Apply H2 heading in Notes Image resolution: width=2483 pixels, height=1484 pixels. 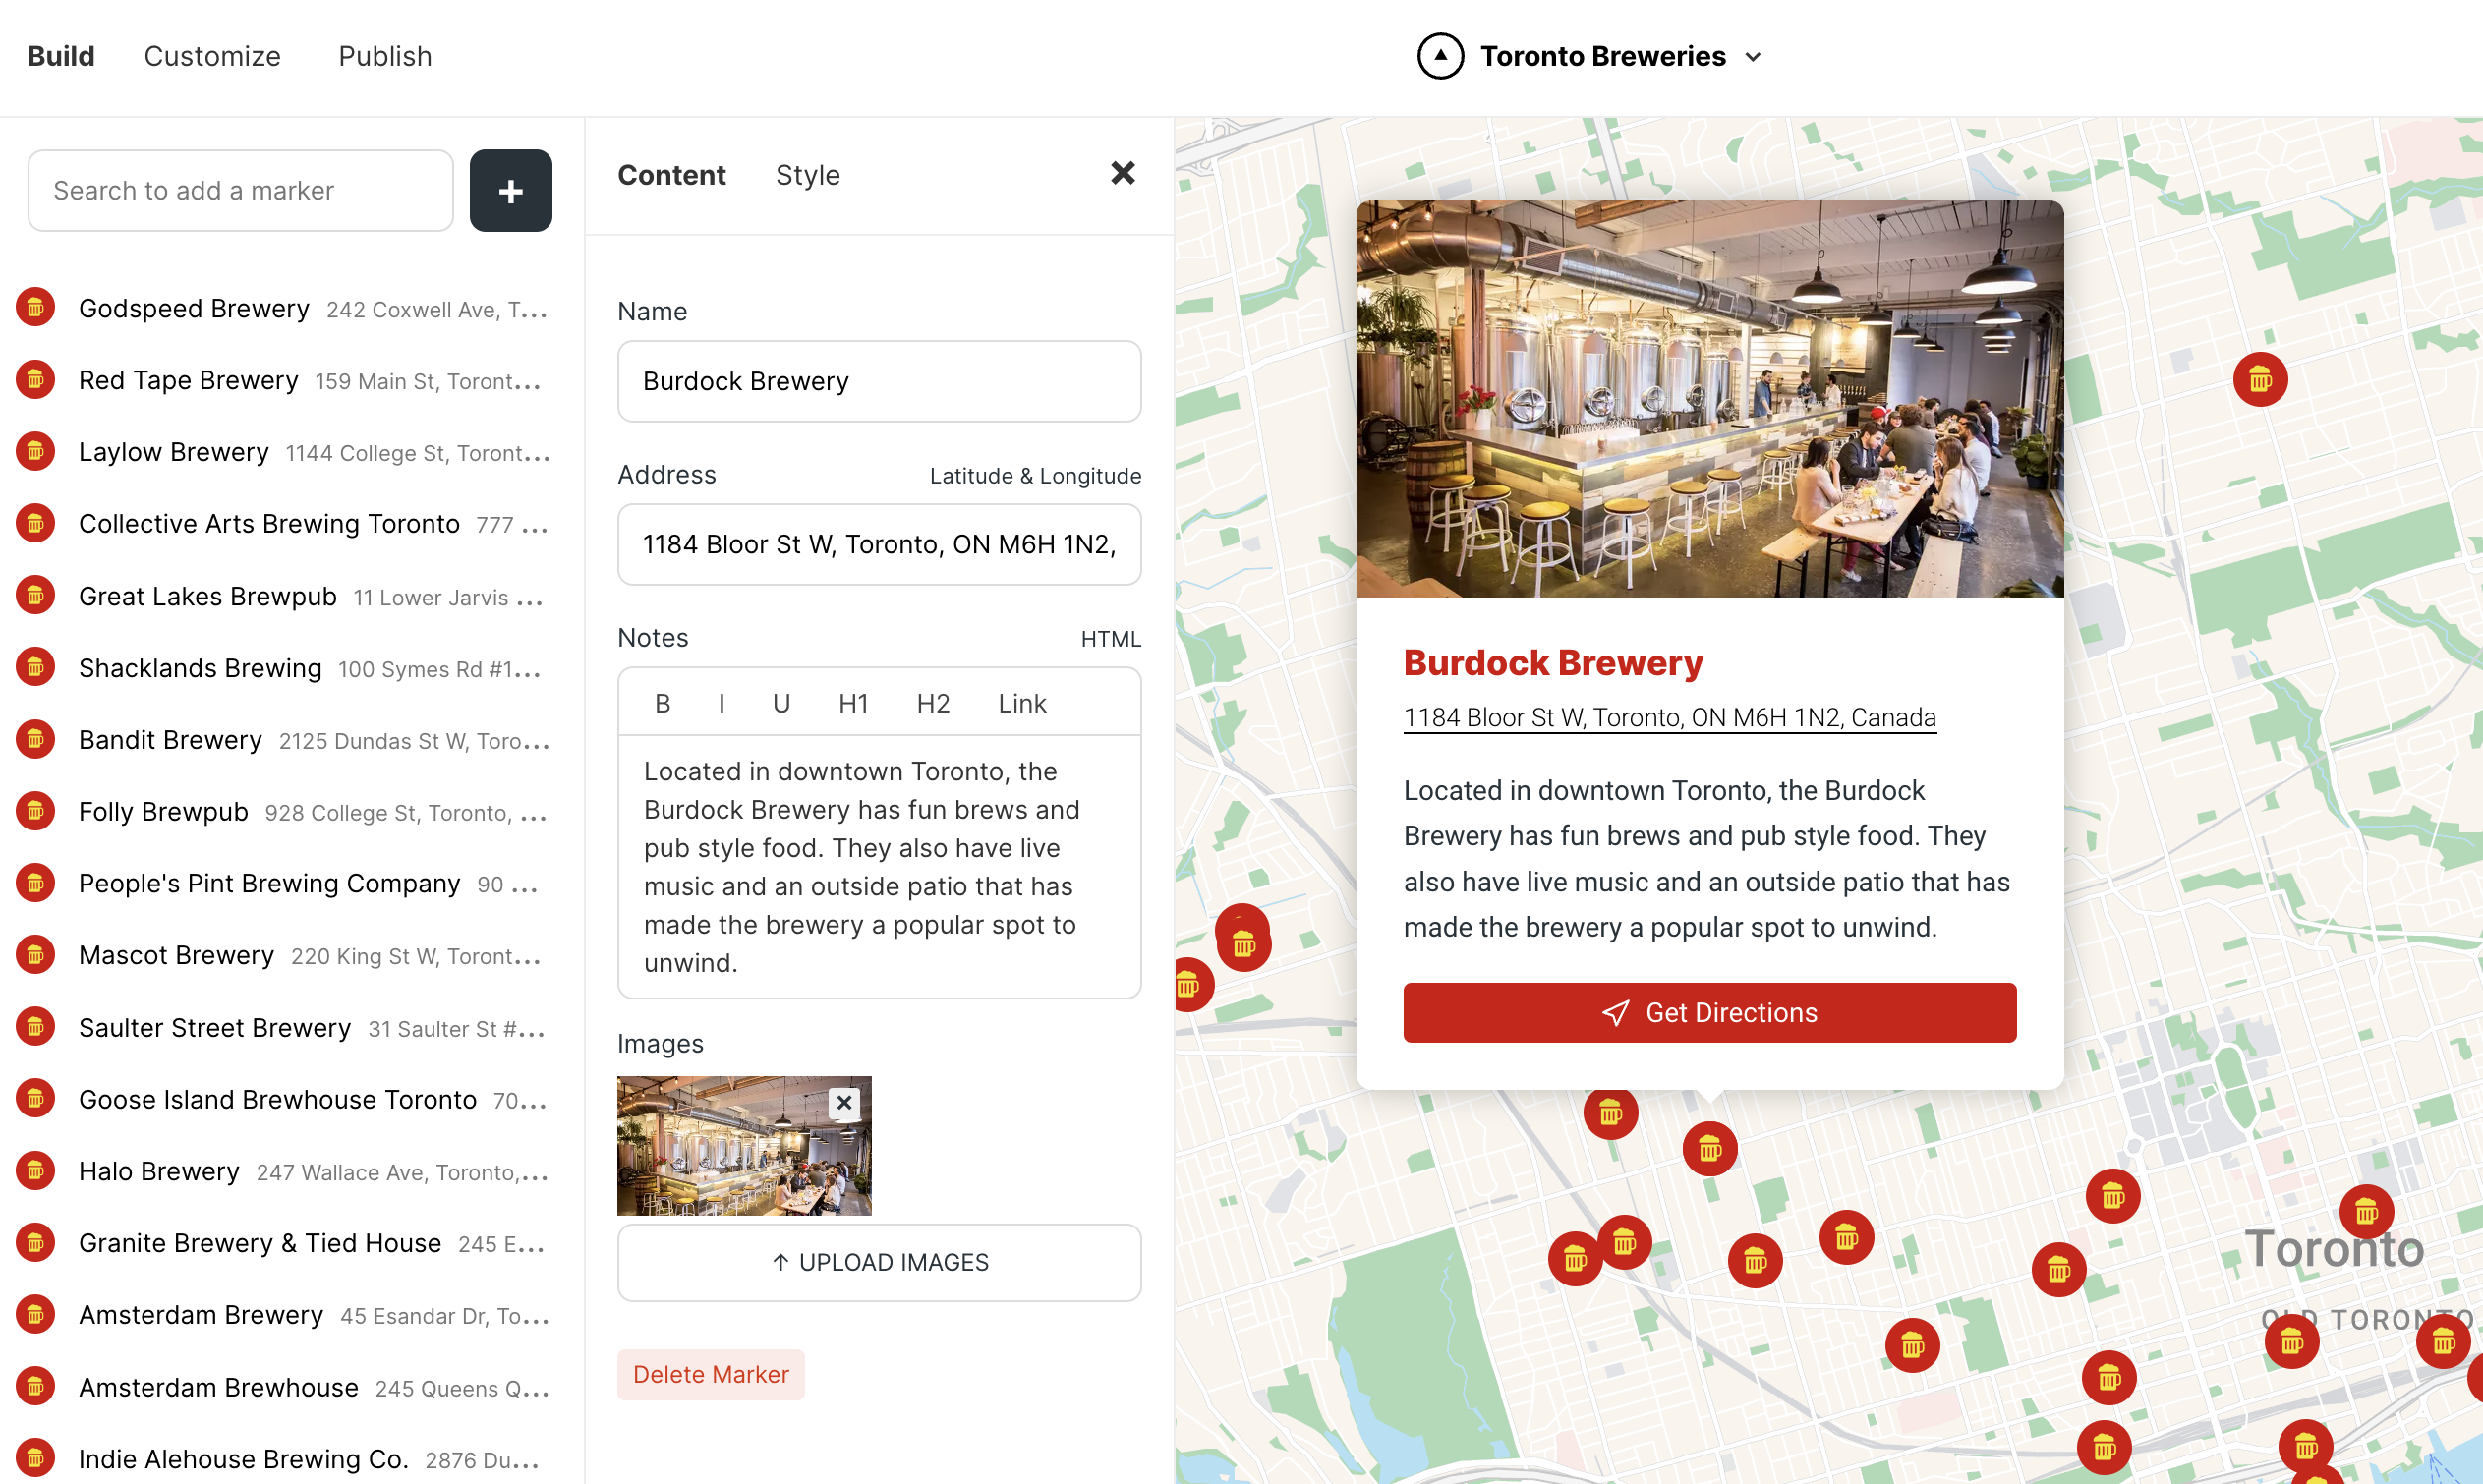[933, 703]
